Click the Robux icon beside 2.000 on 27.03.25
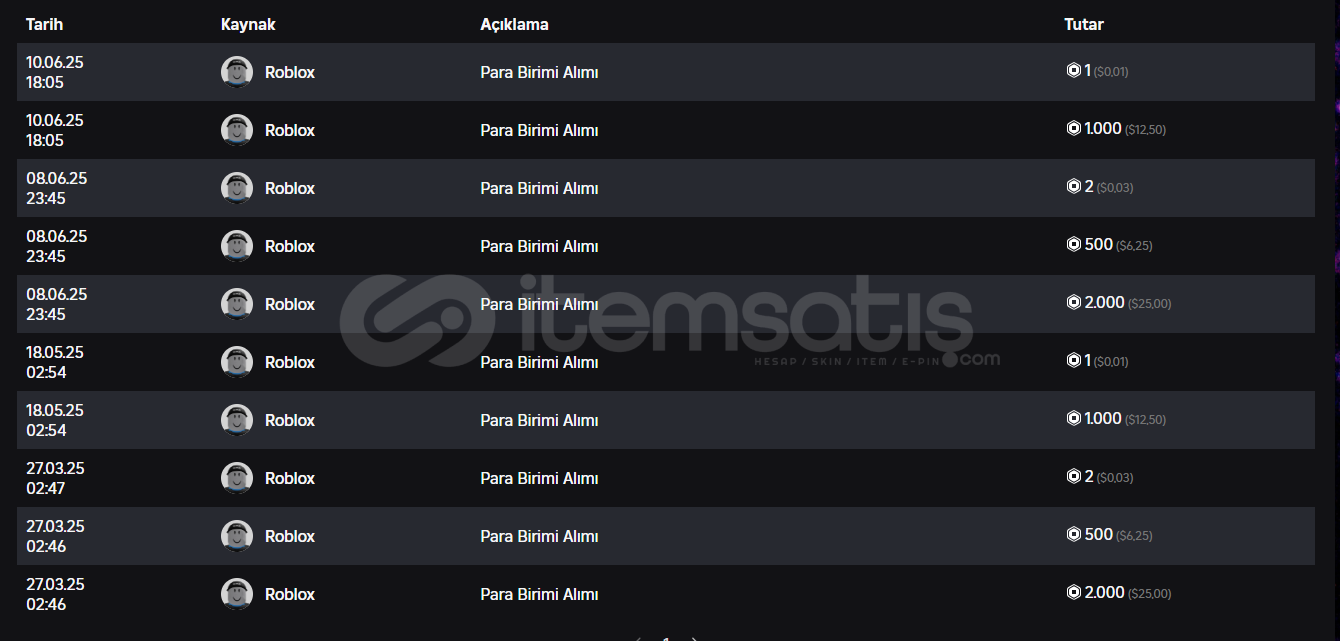The height and width of the screenshot is (641, 1340). [x=1073, y=593]
